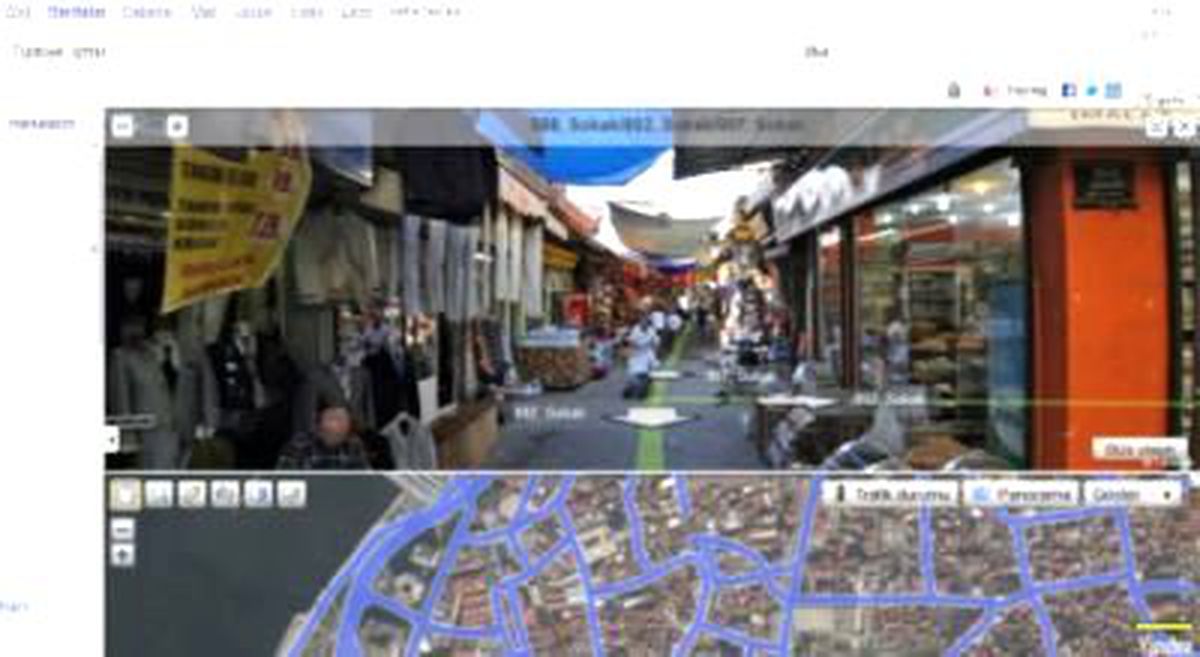Minimize the panorama panel with the minus button
Image resolution: width=1200 pixels, height=657 pixels.
tap(121, 126)
